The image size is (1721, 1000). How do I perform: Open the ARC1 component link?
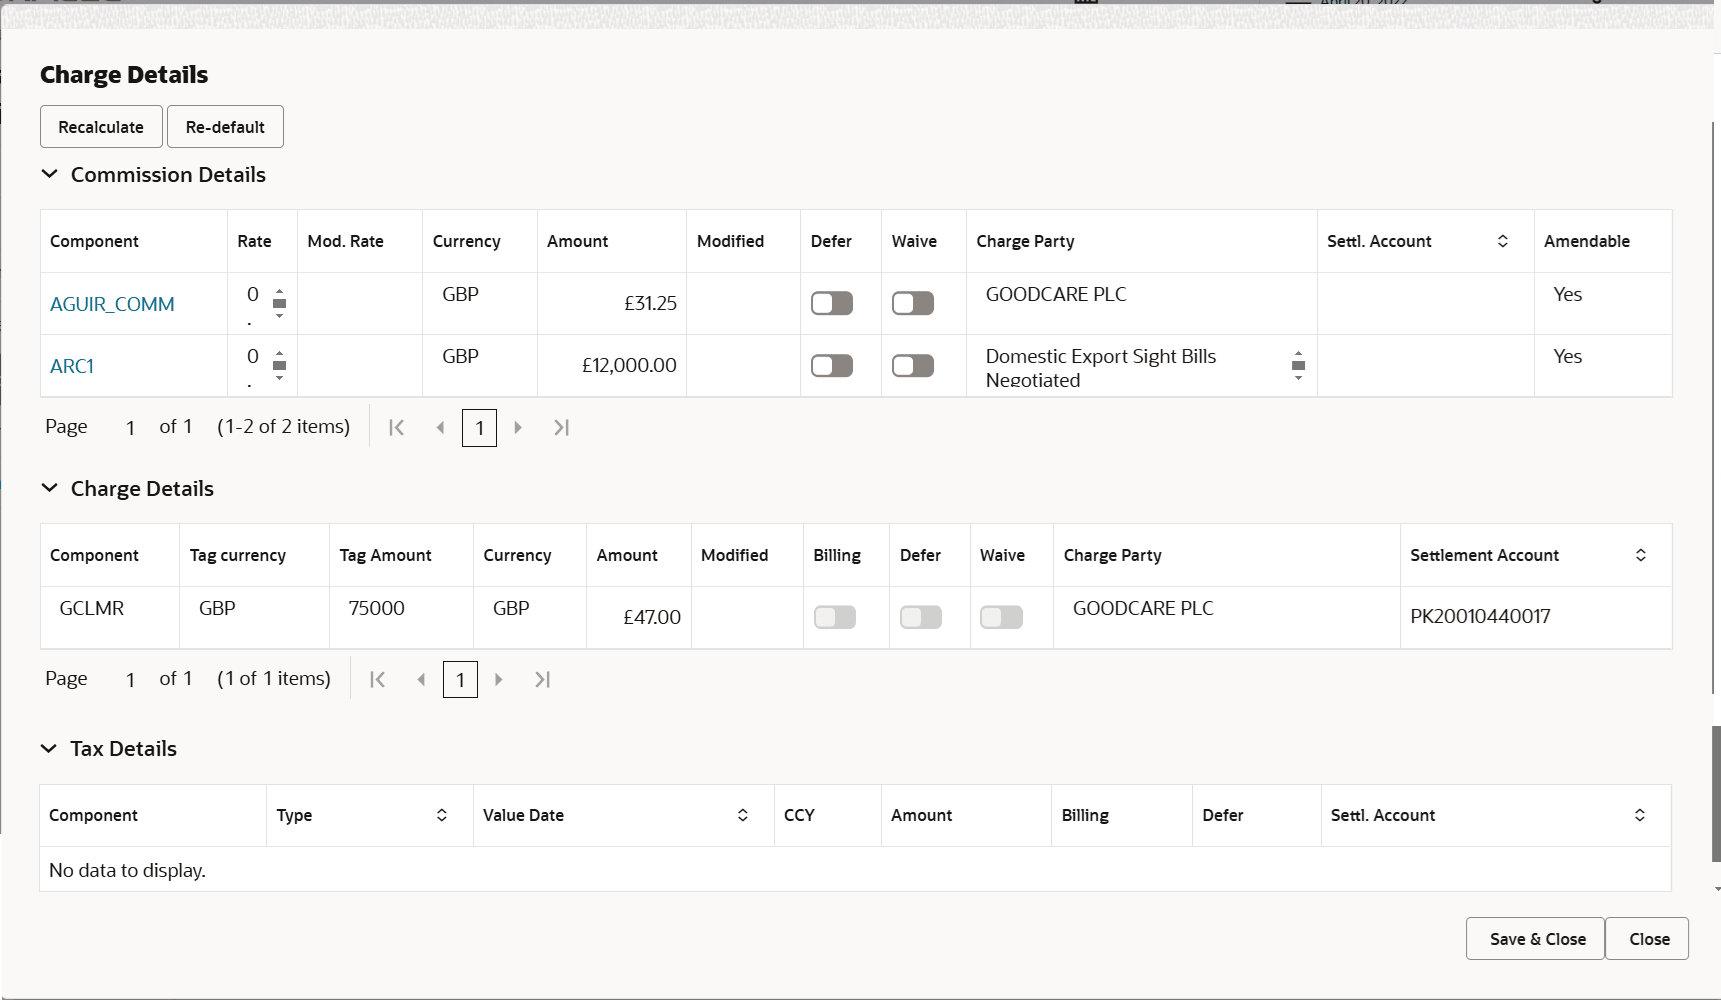click(x=71, y=366)
